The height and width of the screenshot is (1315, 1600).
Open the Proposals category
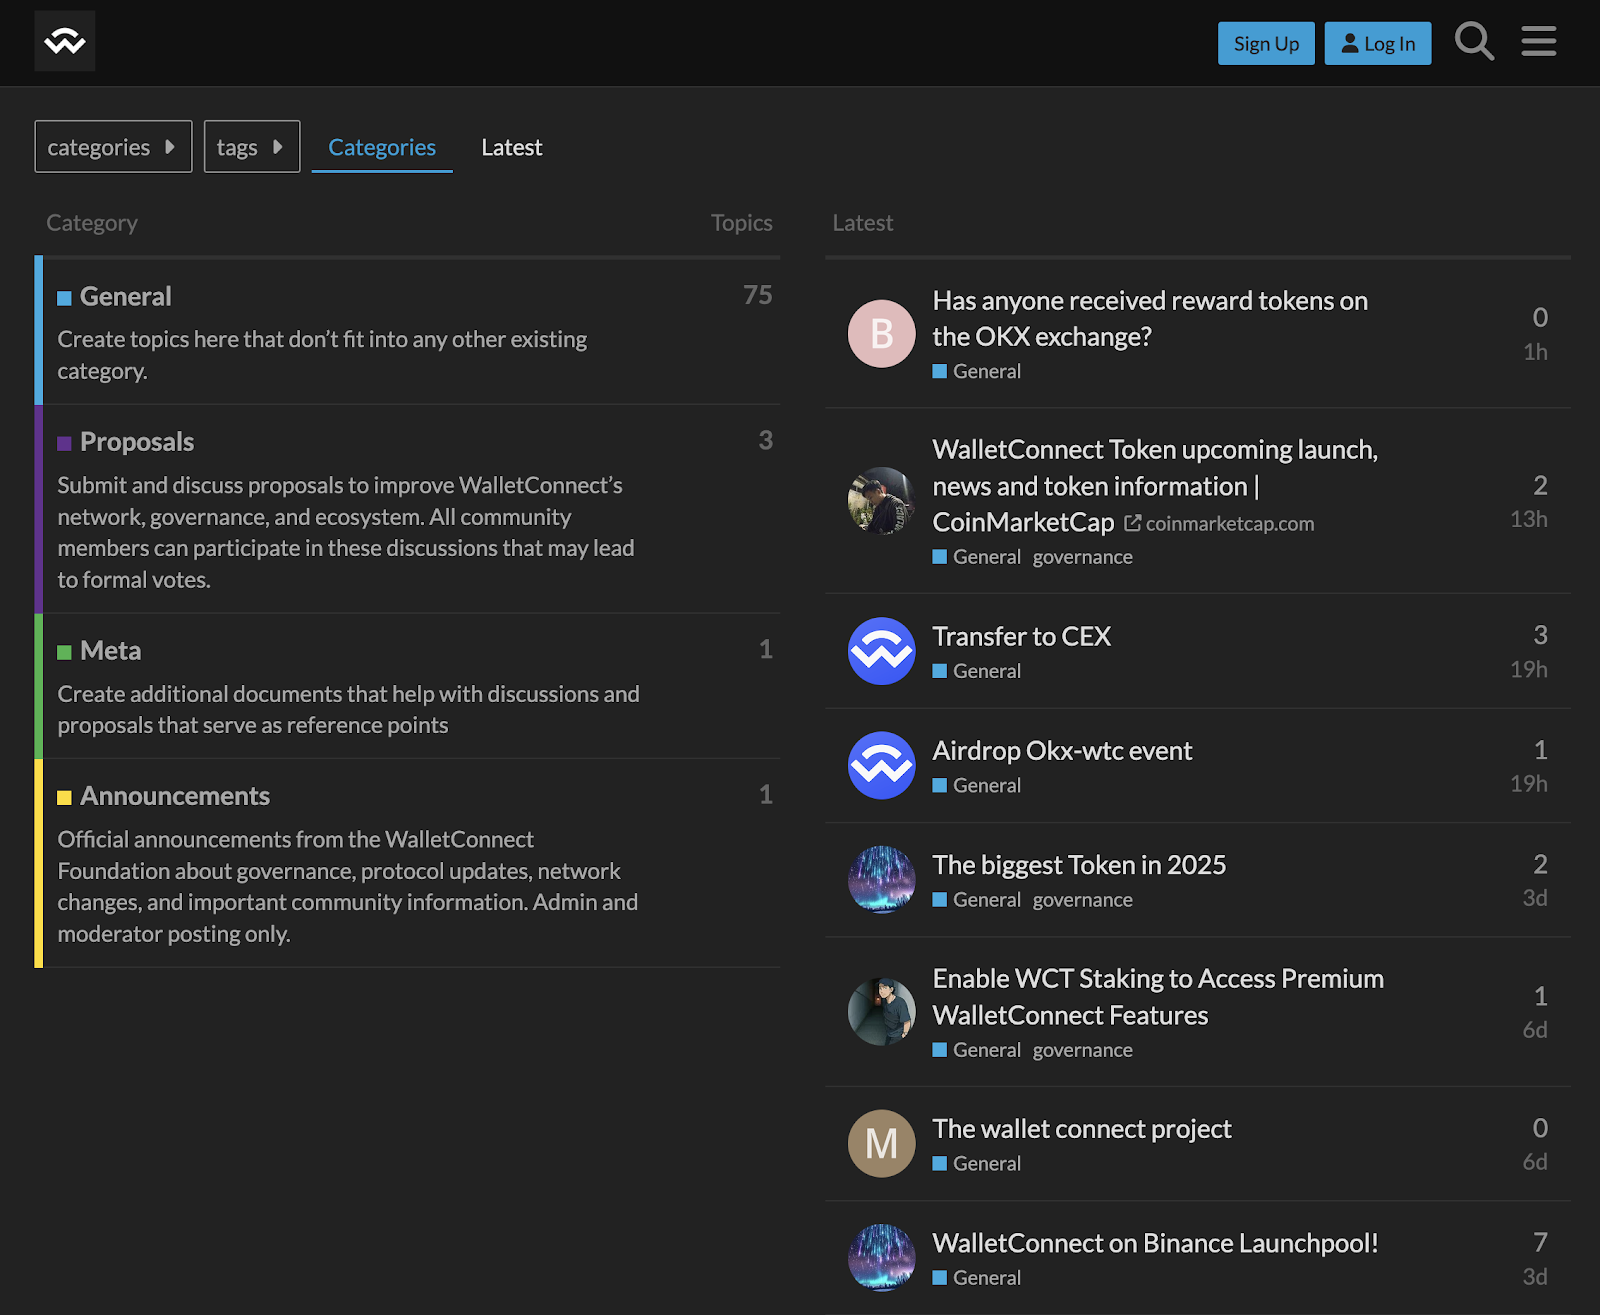[x=137, y=442]
